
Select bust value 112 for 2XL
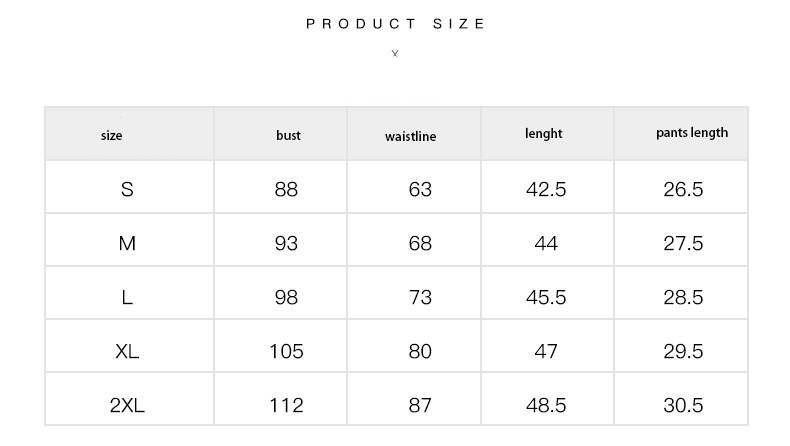(286, 405)
